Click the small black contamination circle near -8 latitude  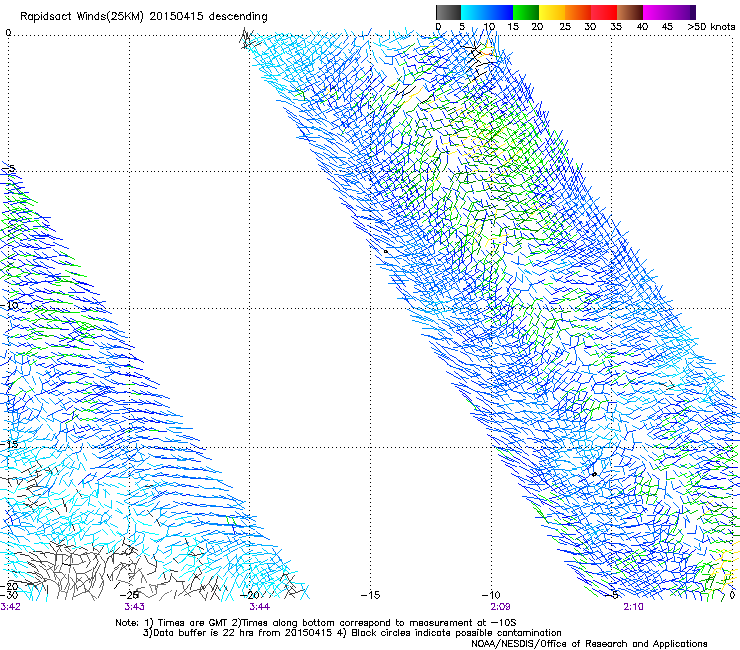tap(386, 252)
